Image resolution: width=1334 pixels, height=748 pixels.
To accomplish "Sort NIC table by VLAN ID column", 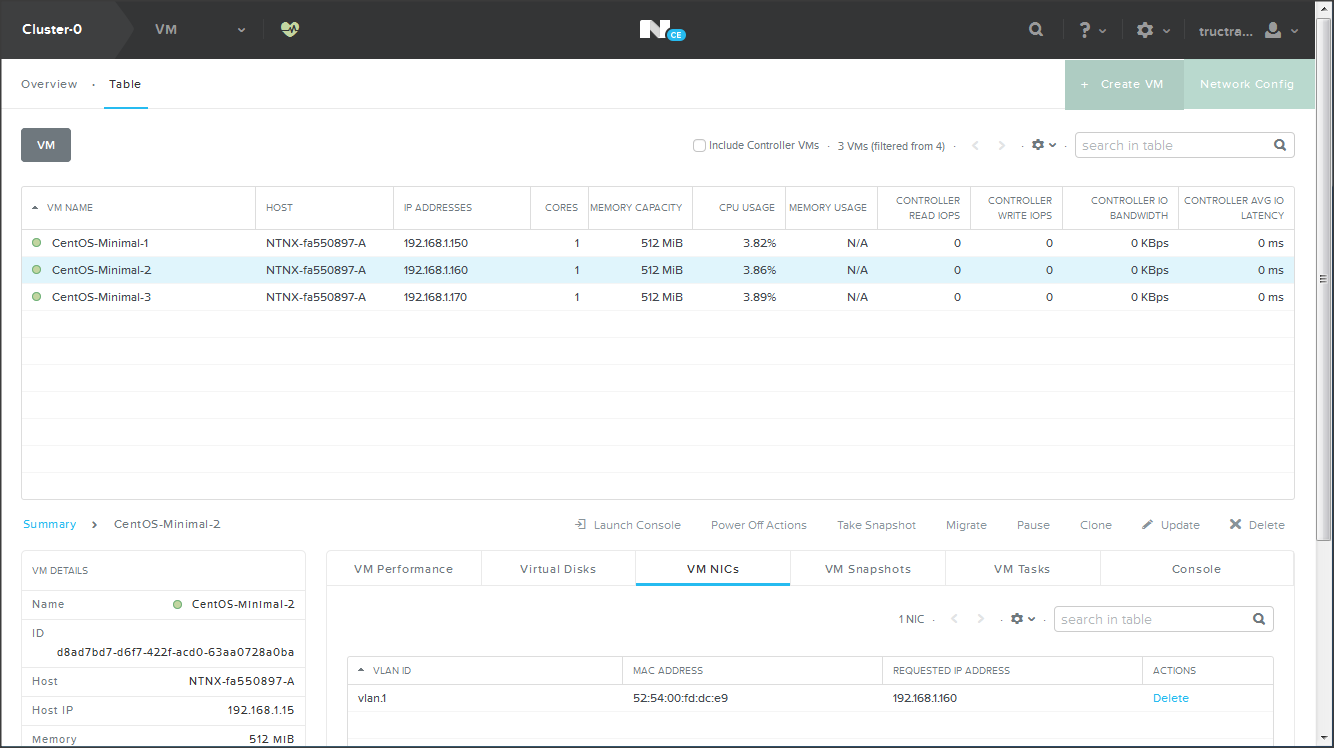I will click(x=392, y=671).
